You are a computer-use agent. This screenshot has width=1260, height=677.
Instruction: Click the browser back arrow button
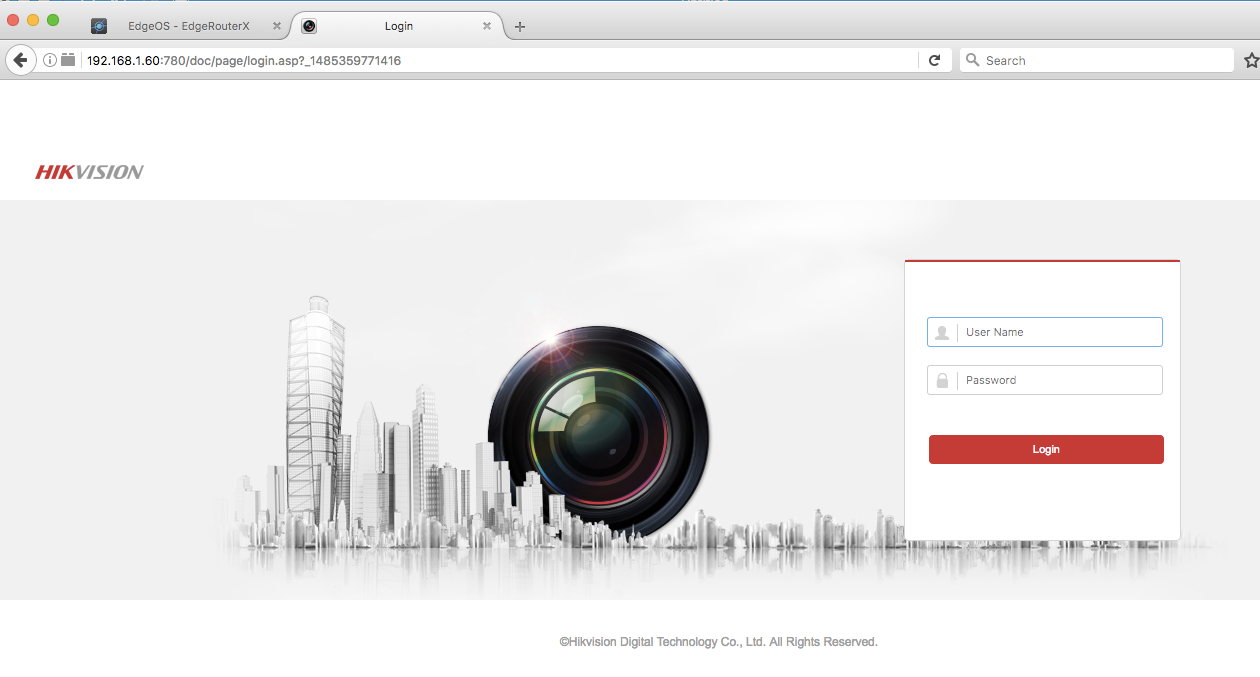pos(20,60)
